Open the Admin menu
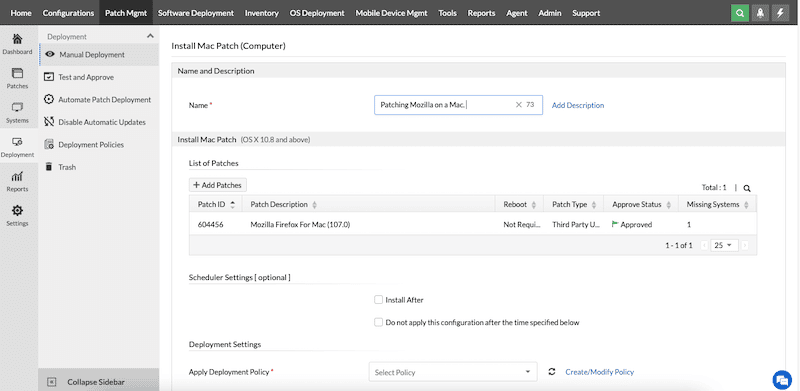Viewport: 800px width, 391px height. 550,13
